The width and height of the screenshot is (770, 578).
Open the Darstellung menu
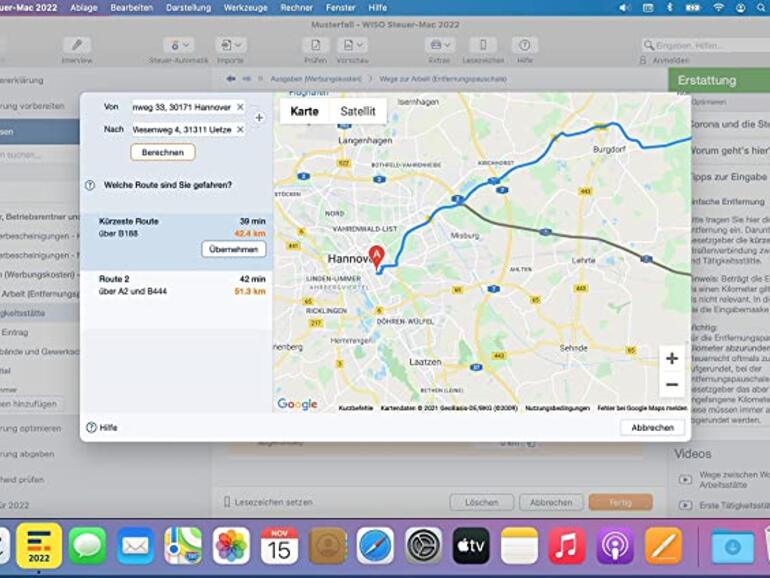click(189, 8)
